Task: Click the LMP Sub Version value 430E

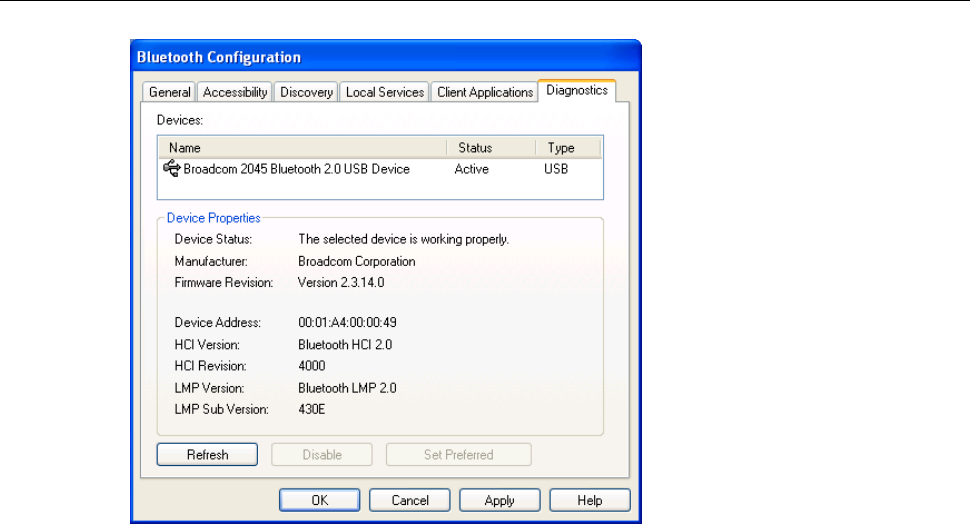Action: pyautogui.click(x=312, y=409)
